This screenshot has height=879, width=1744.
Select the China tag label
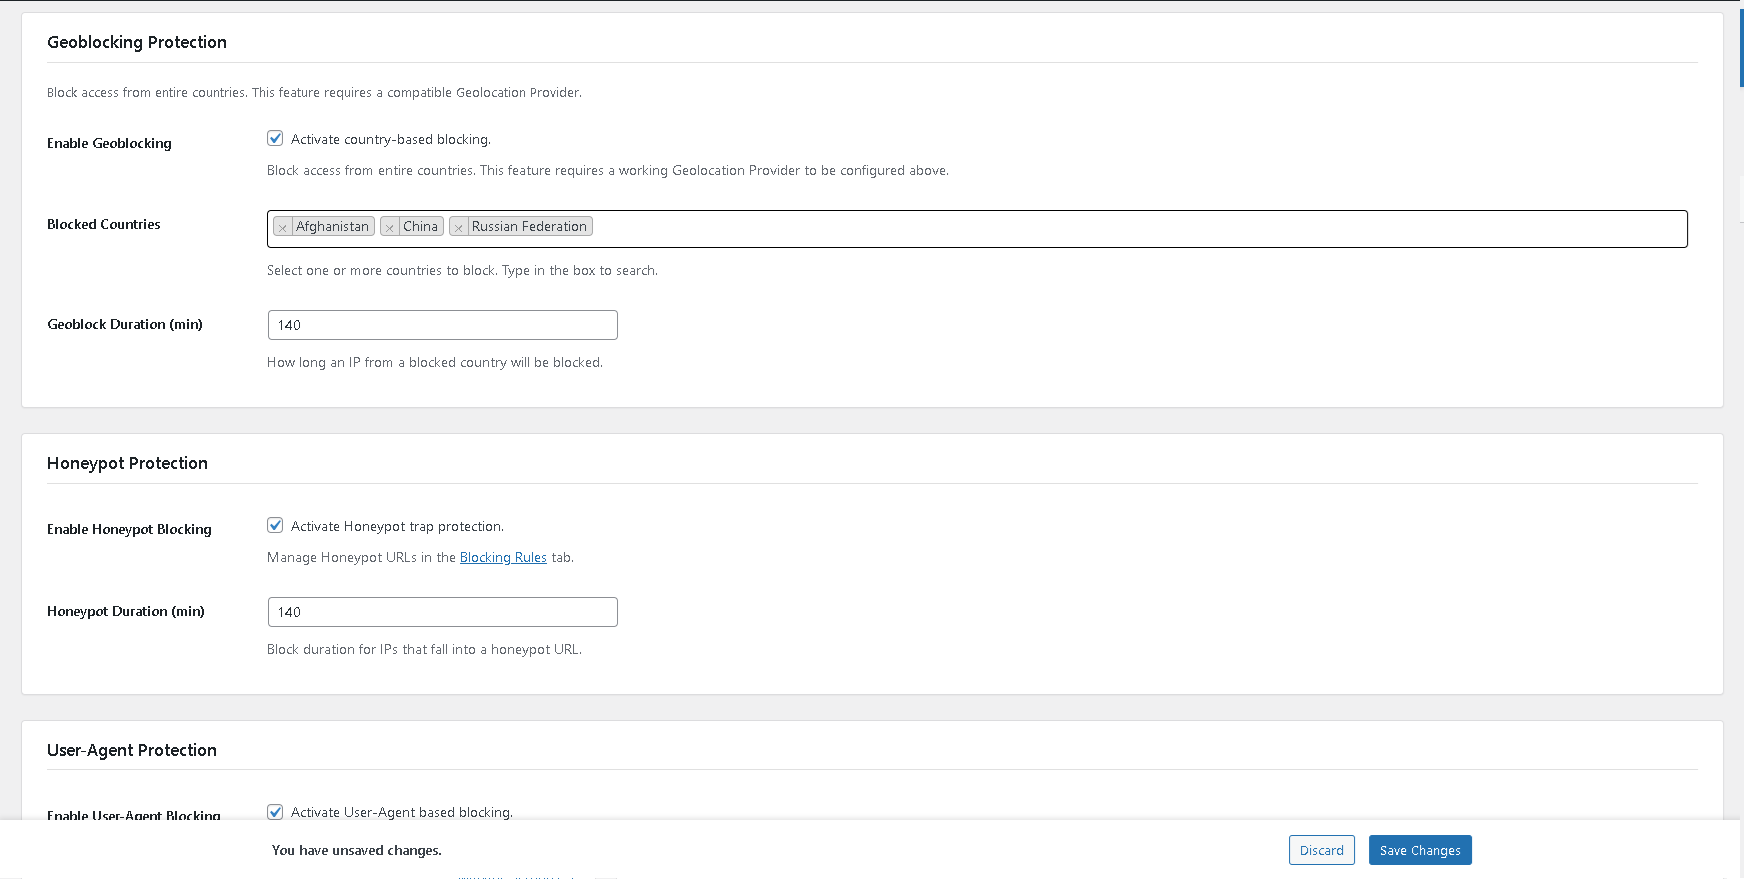pyautogui.click(x=421, y=227)
